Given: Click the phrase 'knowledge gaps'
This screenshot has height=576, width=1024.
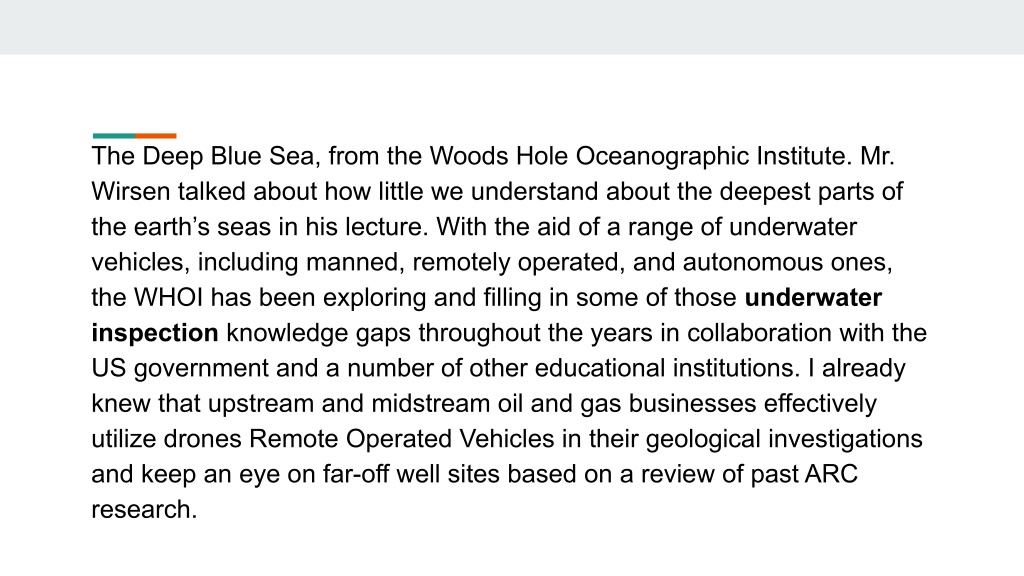Looking at the screenshot, I should click(x=319, y=333).
